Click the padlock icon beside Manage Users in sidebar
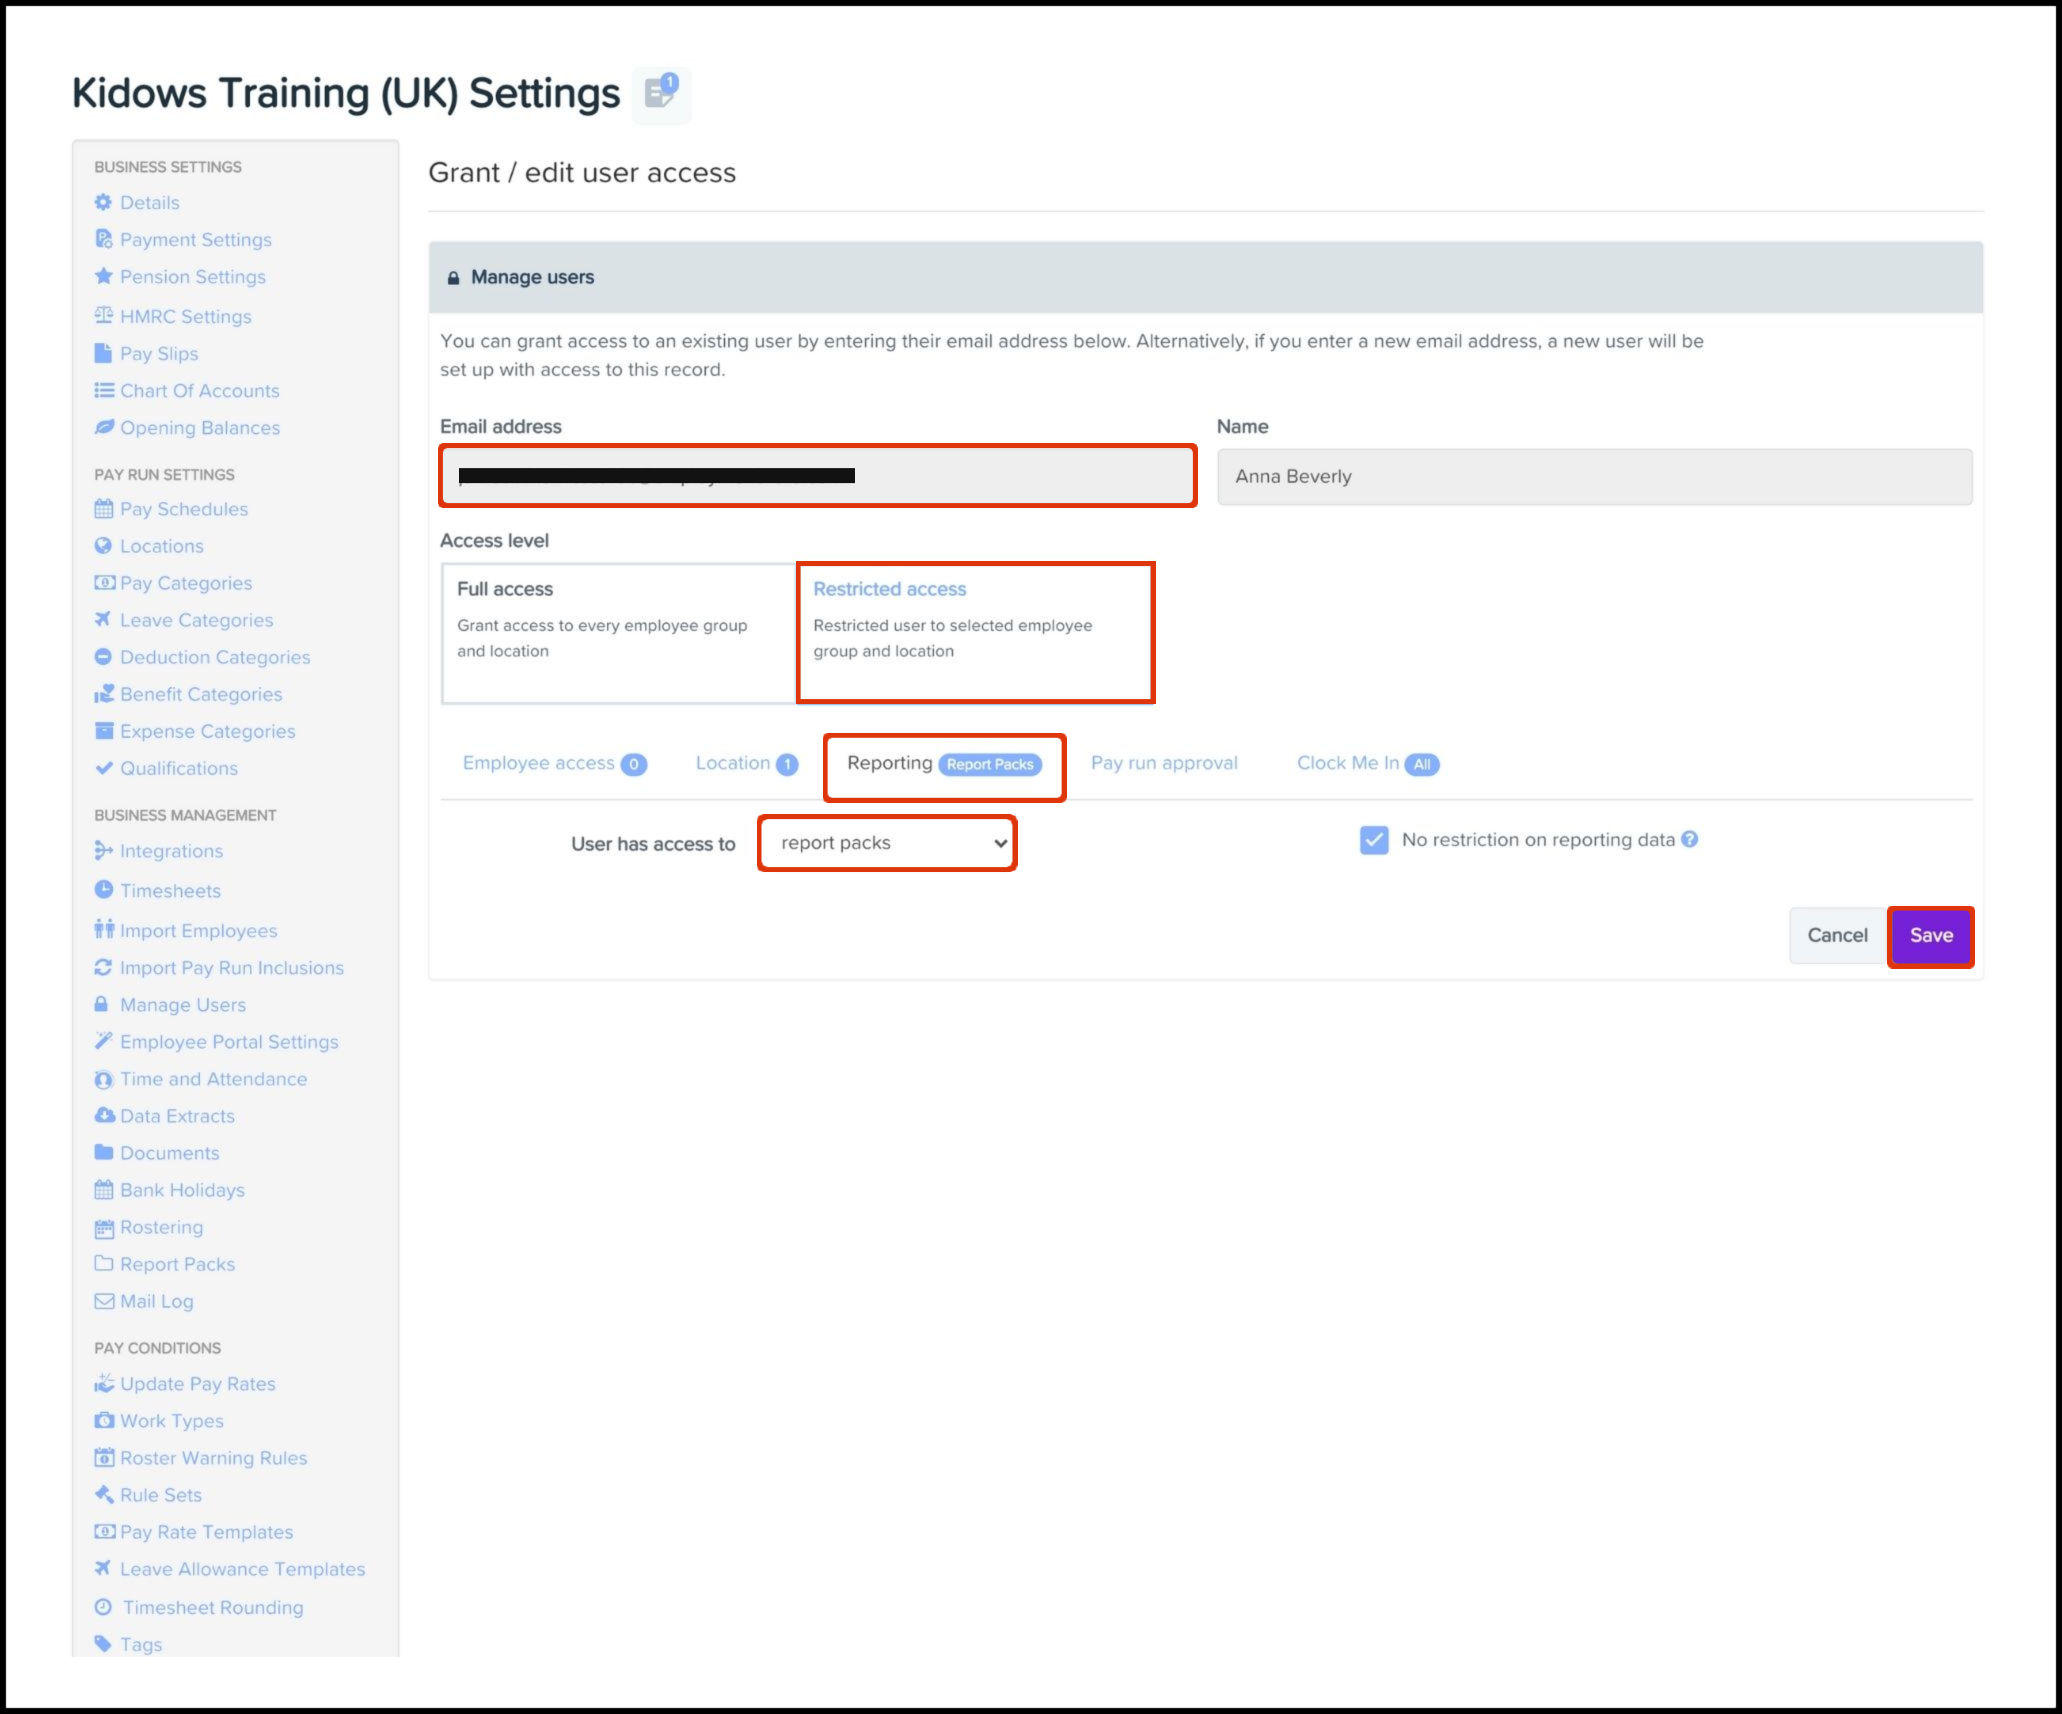Image resolution: width=2062 pixels, height=1714 pixels. [x=101, y=1004]
